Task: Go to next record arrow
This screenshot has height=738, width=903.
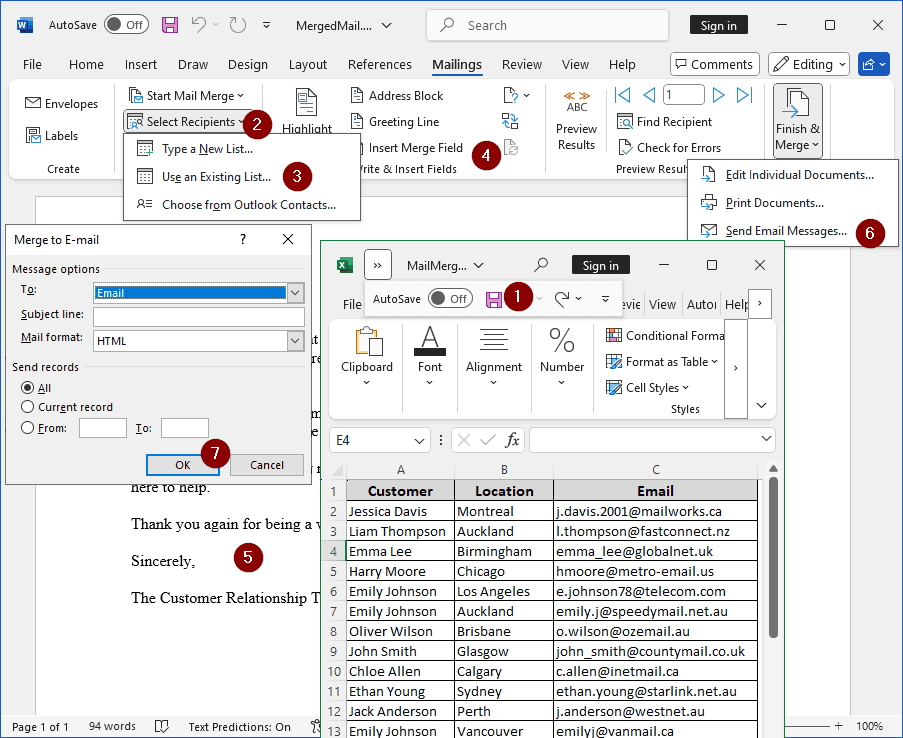Action: tap(718, 95)
